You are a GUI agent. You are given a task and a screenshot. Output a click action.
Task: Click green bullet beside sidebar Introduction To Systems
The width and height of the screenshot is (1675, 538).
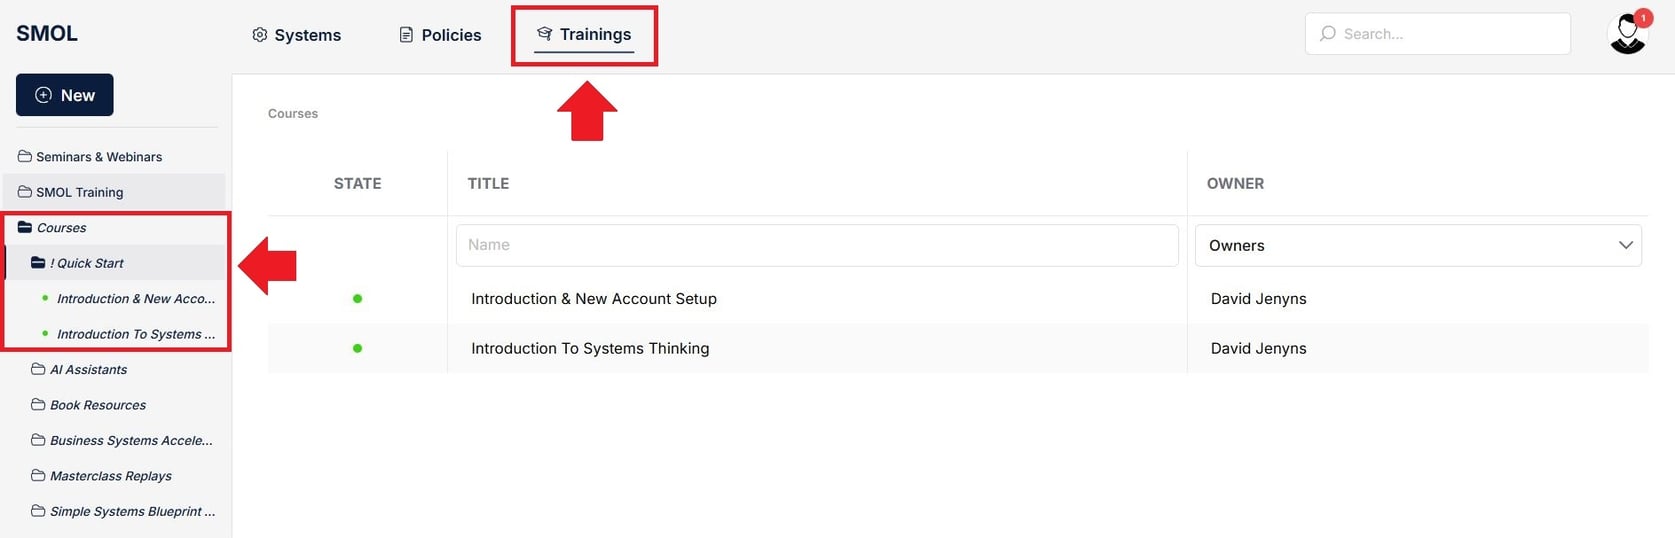pyautogui.click(x=45, y=333)
